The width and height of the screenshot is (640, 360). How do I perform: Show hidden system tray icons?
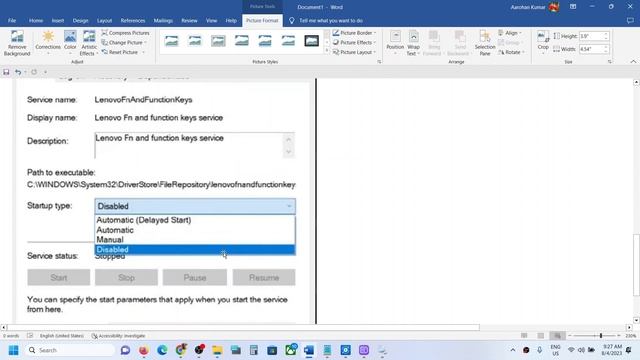click(513, 350)
